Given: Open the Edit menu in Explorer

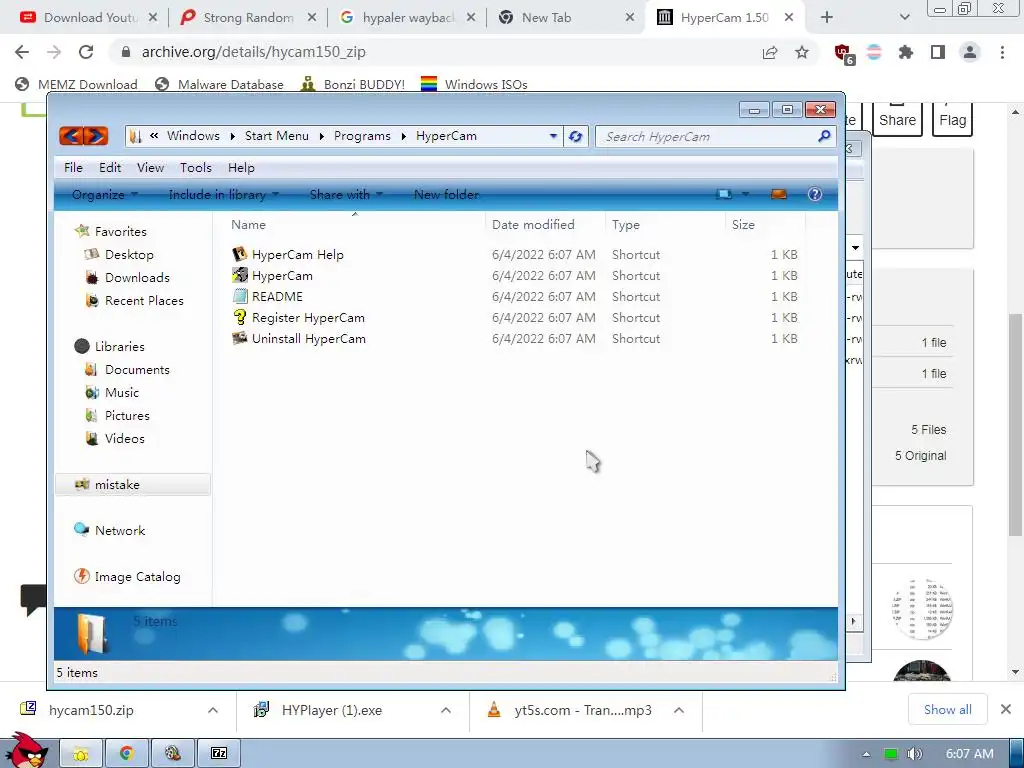Looking at the screenshot, I should [x=110, y=167].
